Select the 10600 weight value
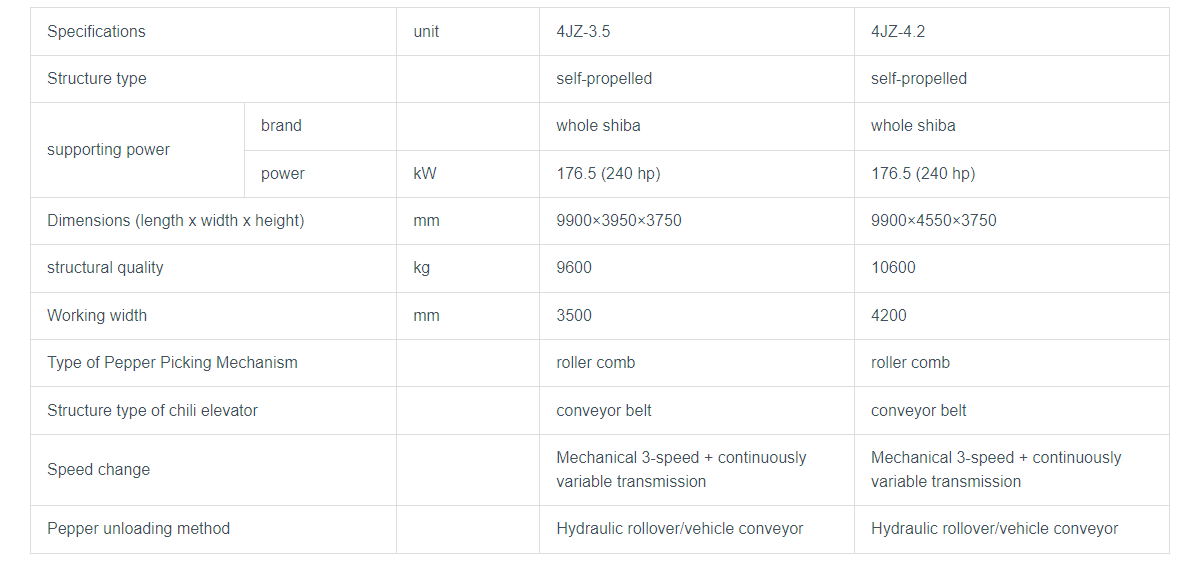Viewport: 1180px width, 568px height. [893, 268]
